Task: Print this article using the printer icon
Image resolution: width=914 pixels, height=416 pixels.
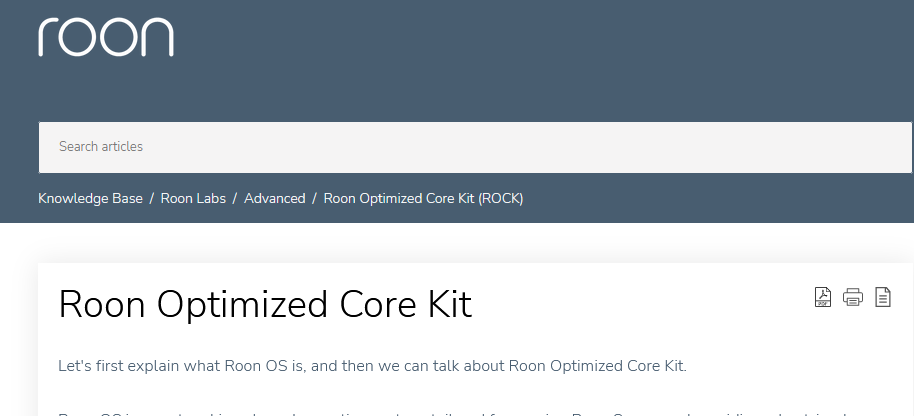Action: (x=853, y=297)
